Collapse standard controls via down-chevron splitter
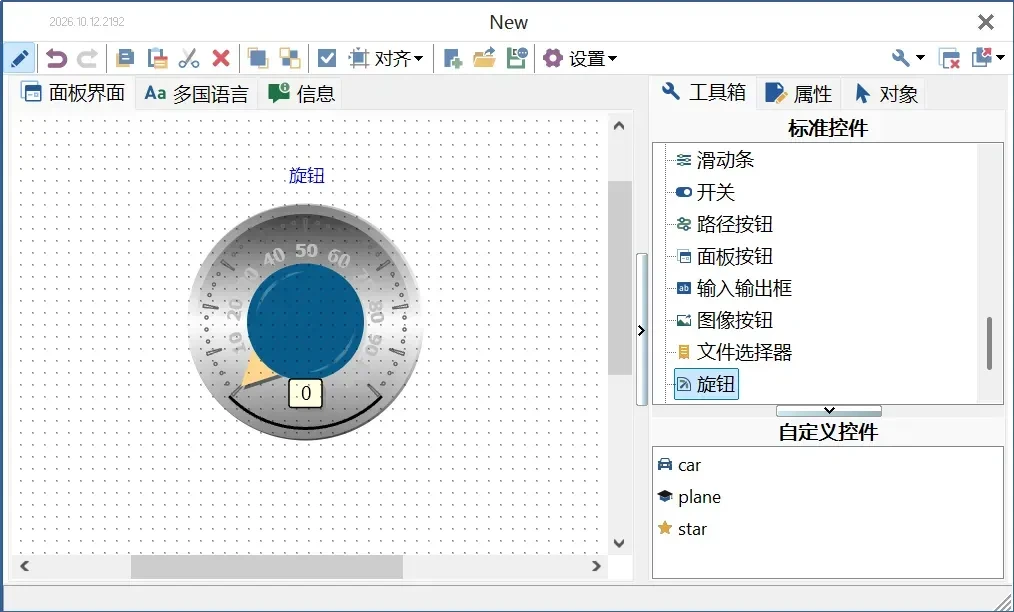This screenshot has height=612, width=1014. pos(829,411)
